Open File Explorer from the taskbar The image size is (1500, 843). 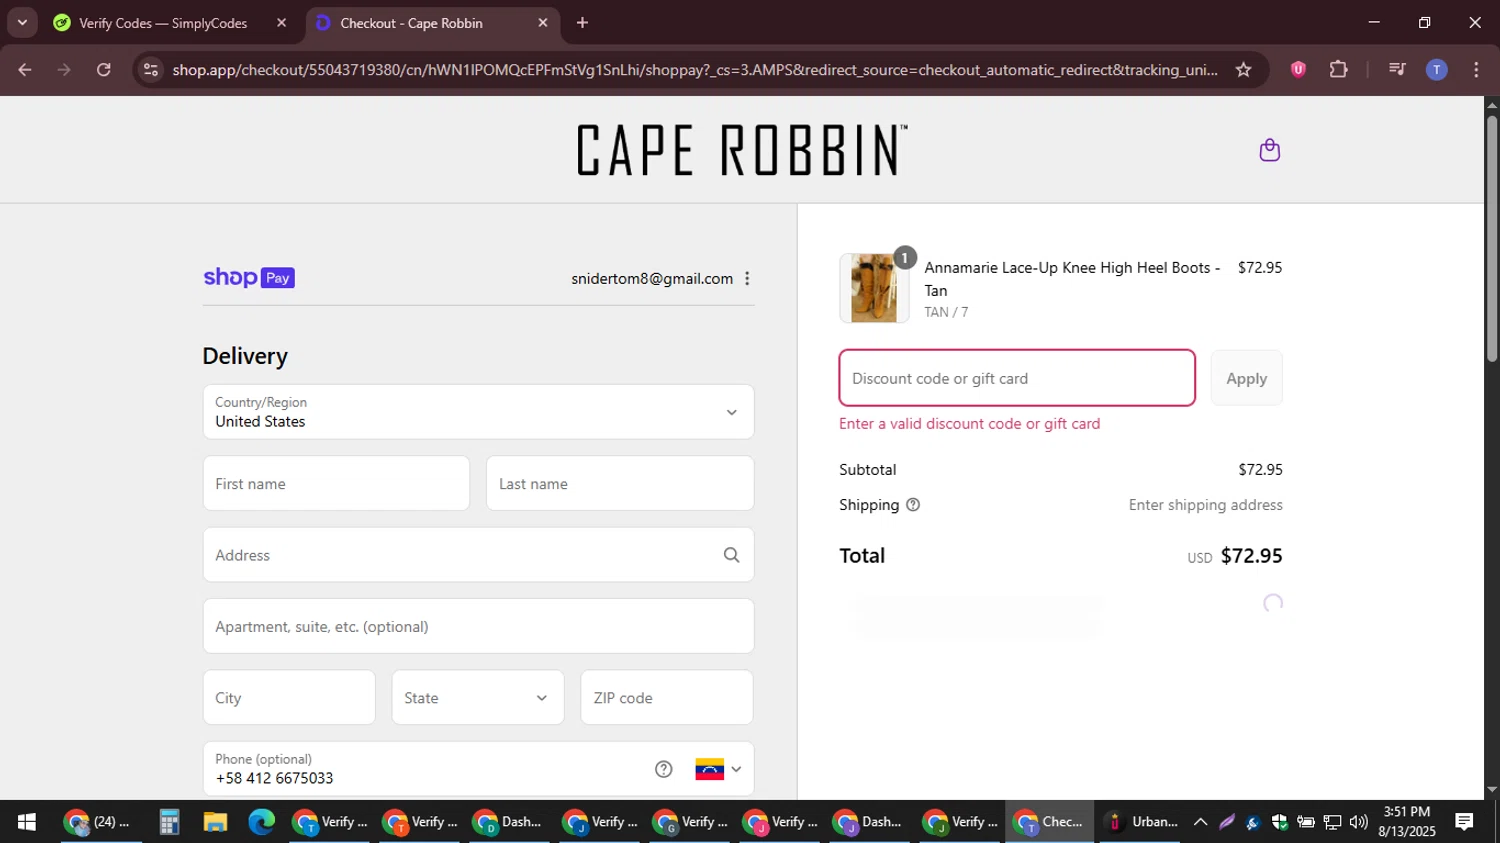[x=215, y=822]
